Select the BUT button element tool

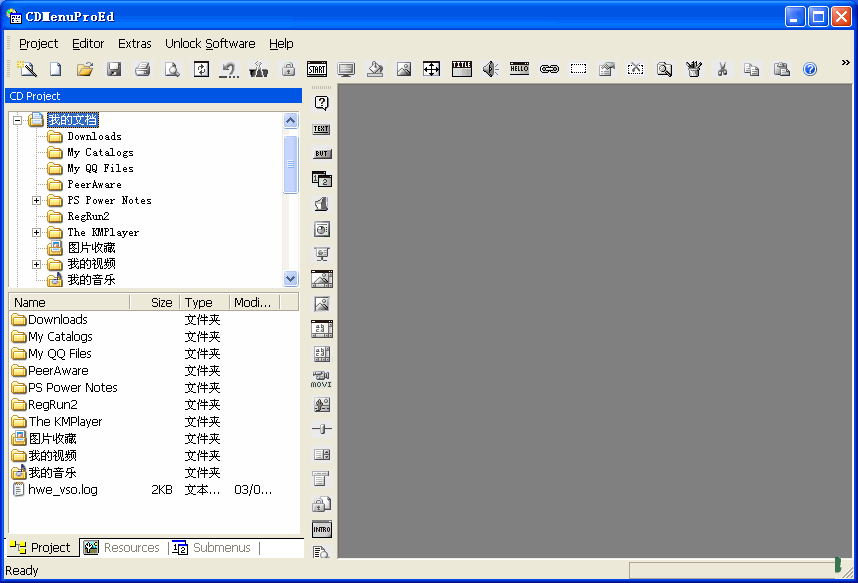(321, 154)
